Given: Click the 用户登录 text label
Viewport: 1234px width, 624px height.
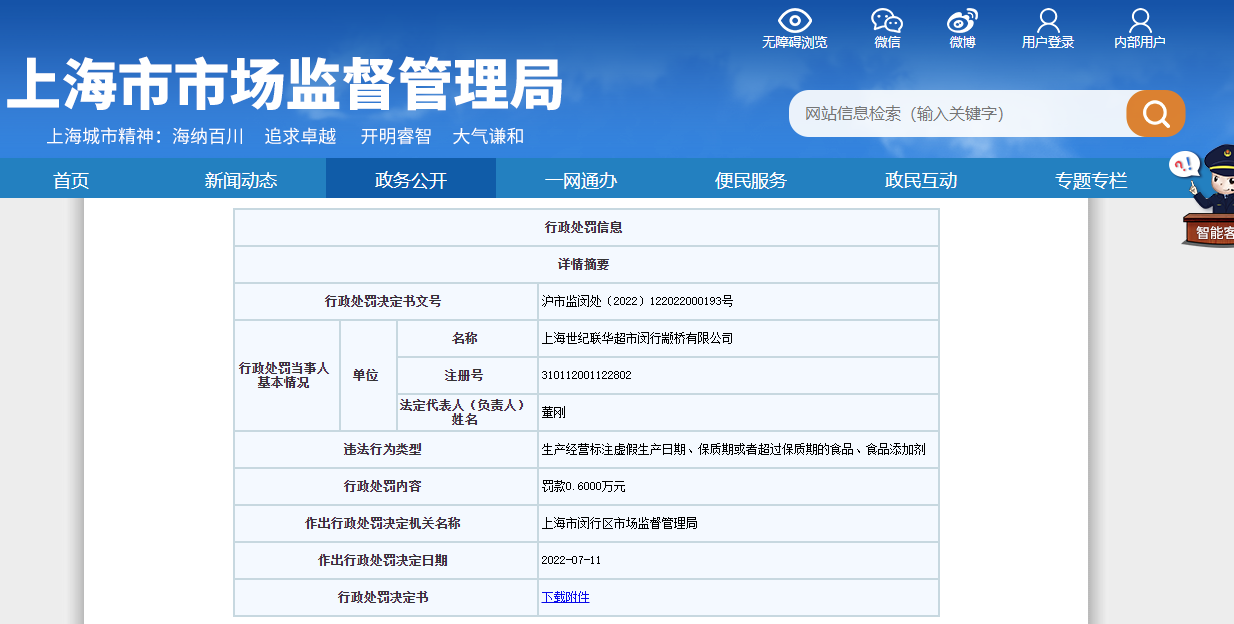Looking at the screenshot, I should click(1048, 42).
